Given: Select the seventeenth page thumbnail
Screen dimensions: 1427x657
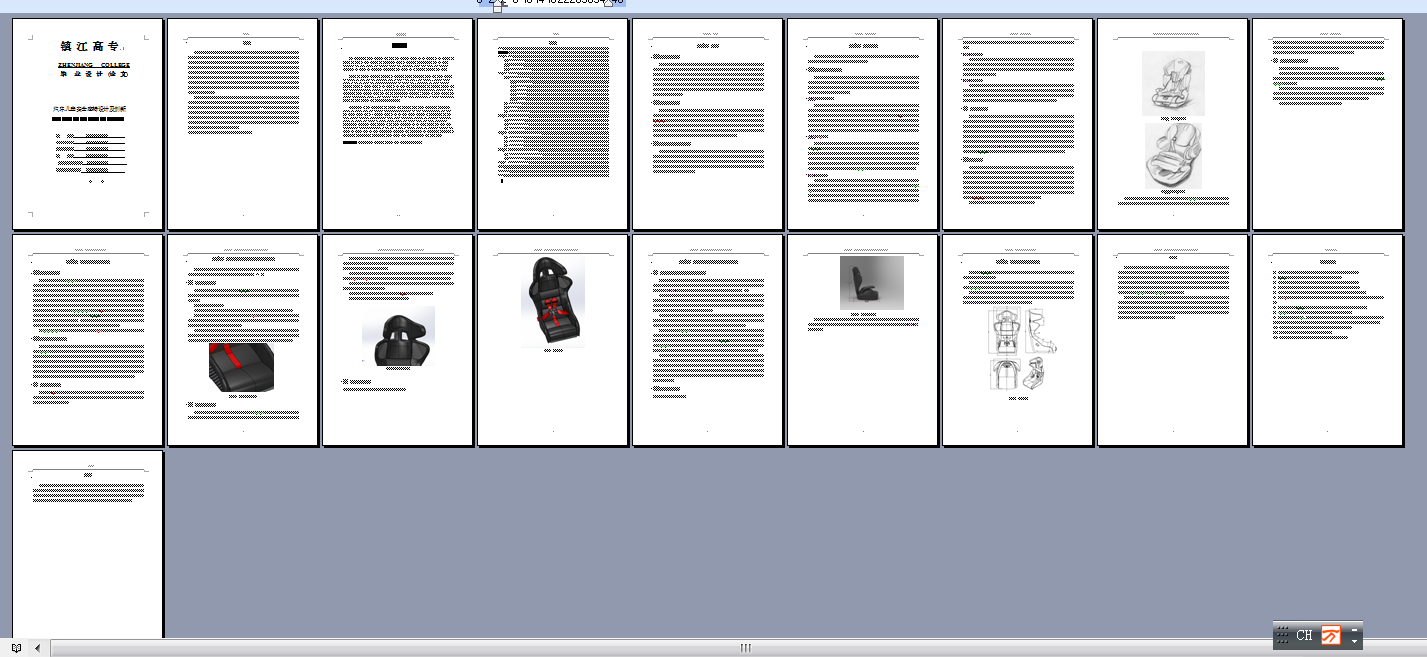Looking at the screenshot, I should [1173, 340].
